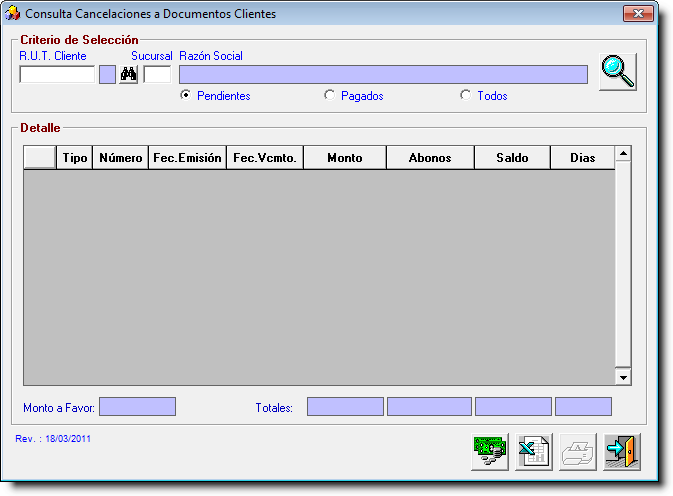Click the magnifying glass search button
The image size is (673, 496).
click(618, 72)
